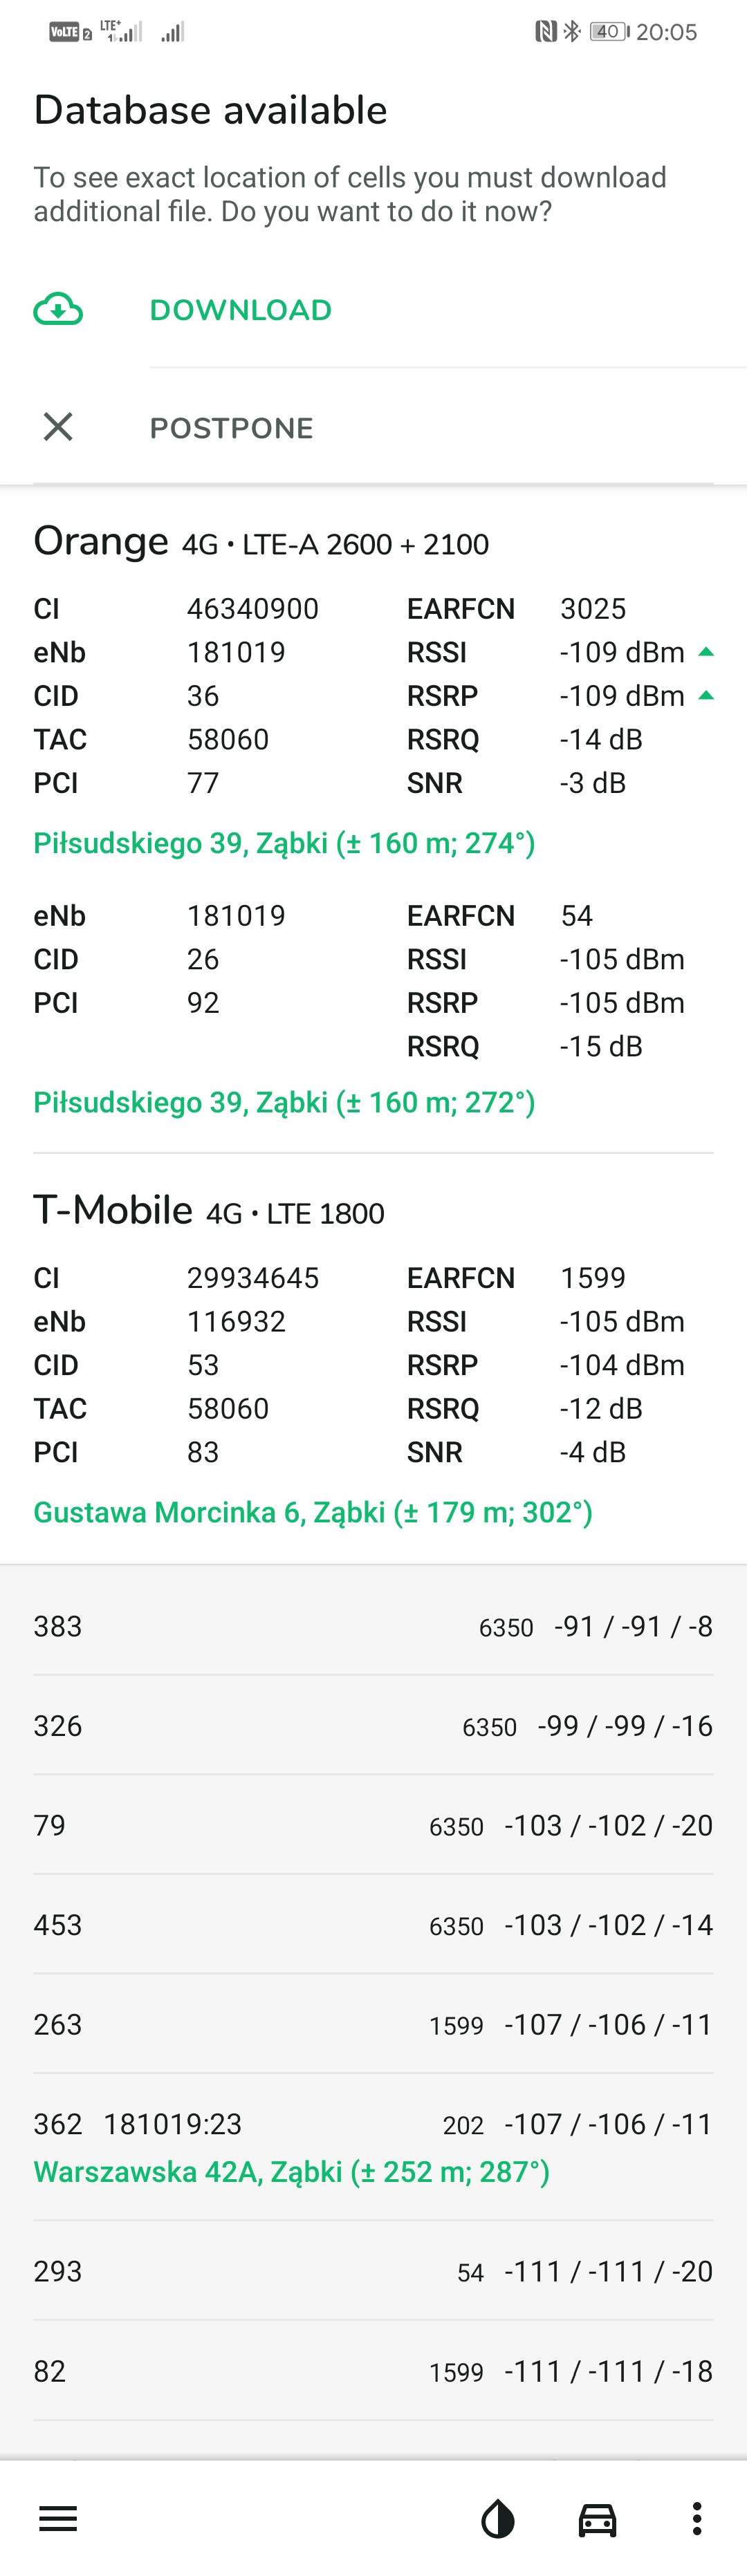Expand neighbor cell row with PCI 326
Image resolution: width=747 pixels, height=2576 pixels.
tap(373, 1725)
